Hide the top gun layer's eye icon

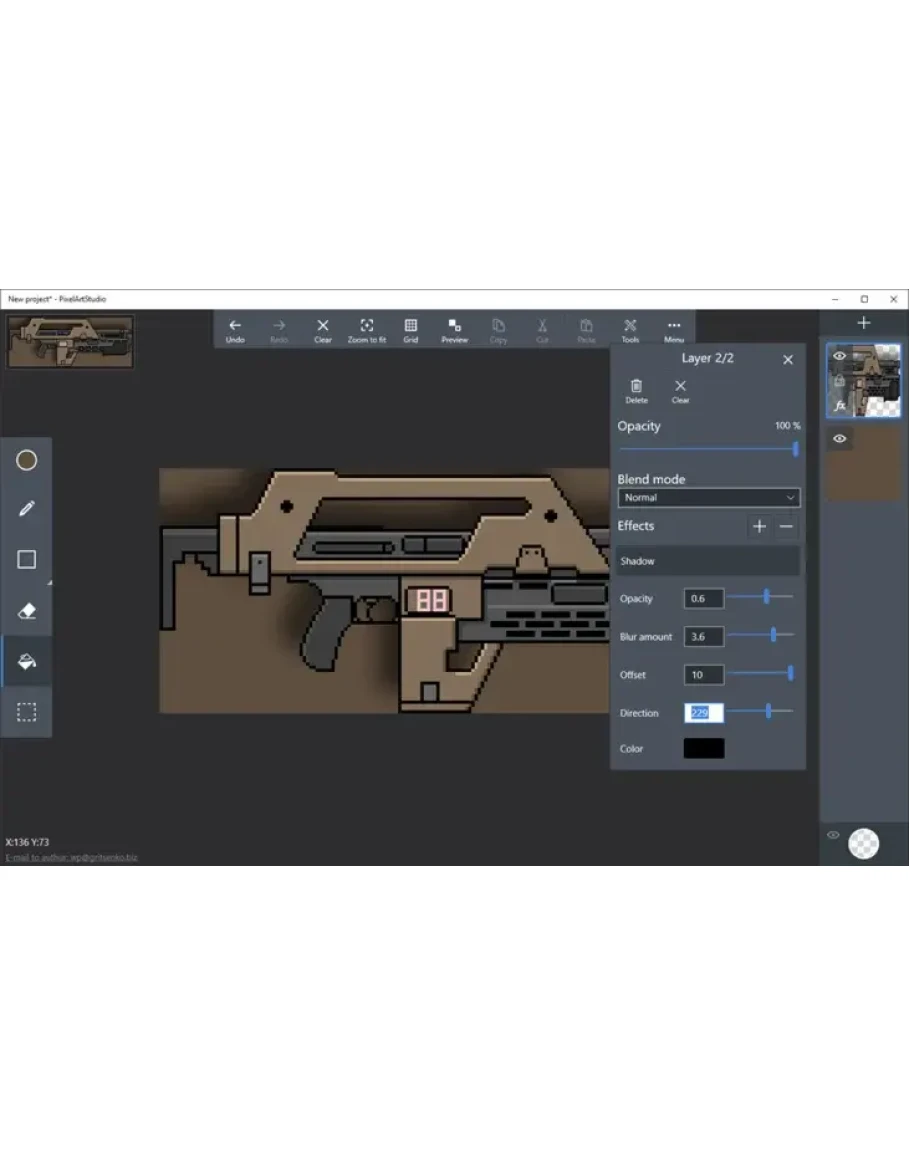(839, 355)
